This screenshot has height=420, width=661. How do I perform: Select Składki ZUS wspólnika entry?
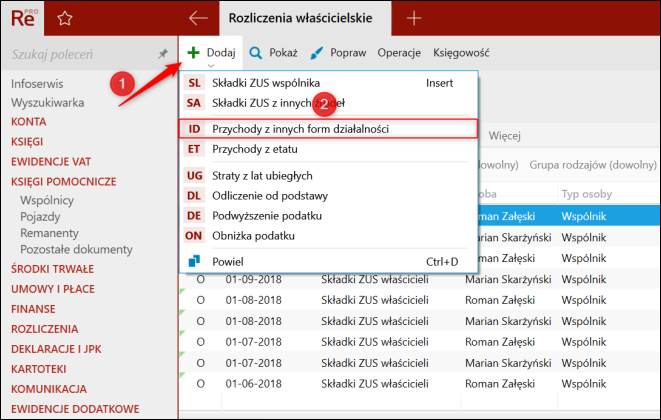(x=265, y=82)
